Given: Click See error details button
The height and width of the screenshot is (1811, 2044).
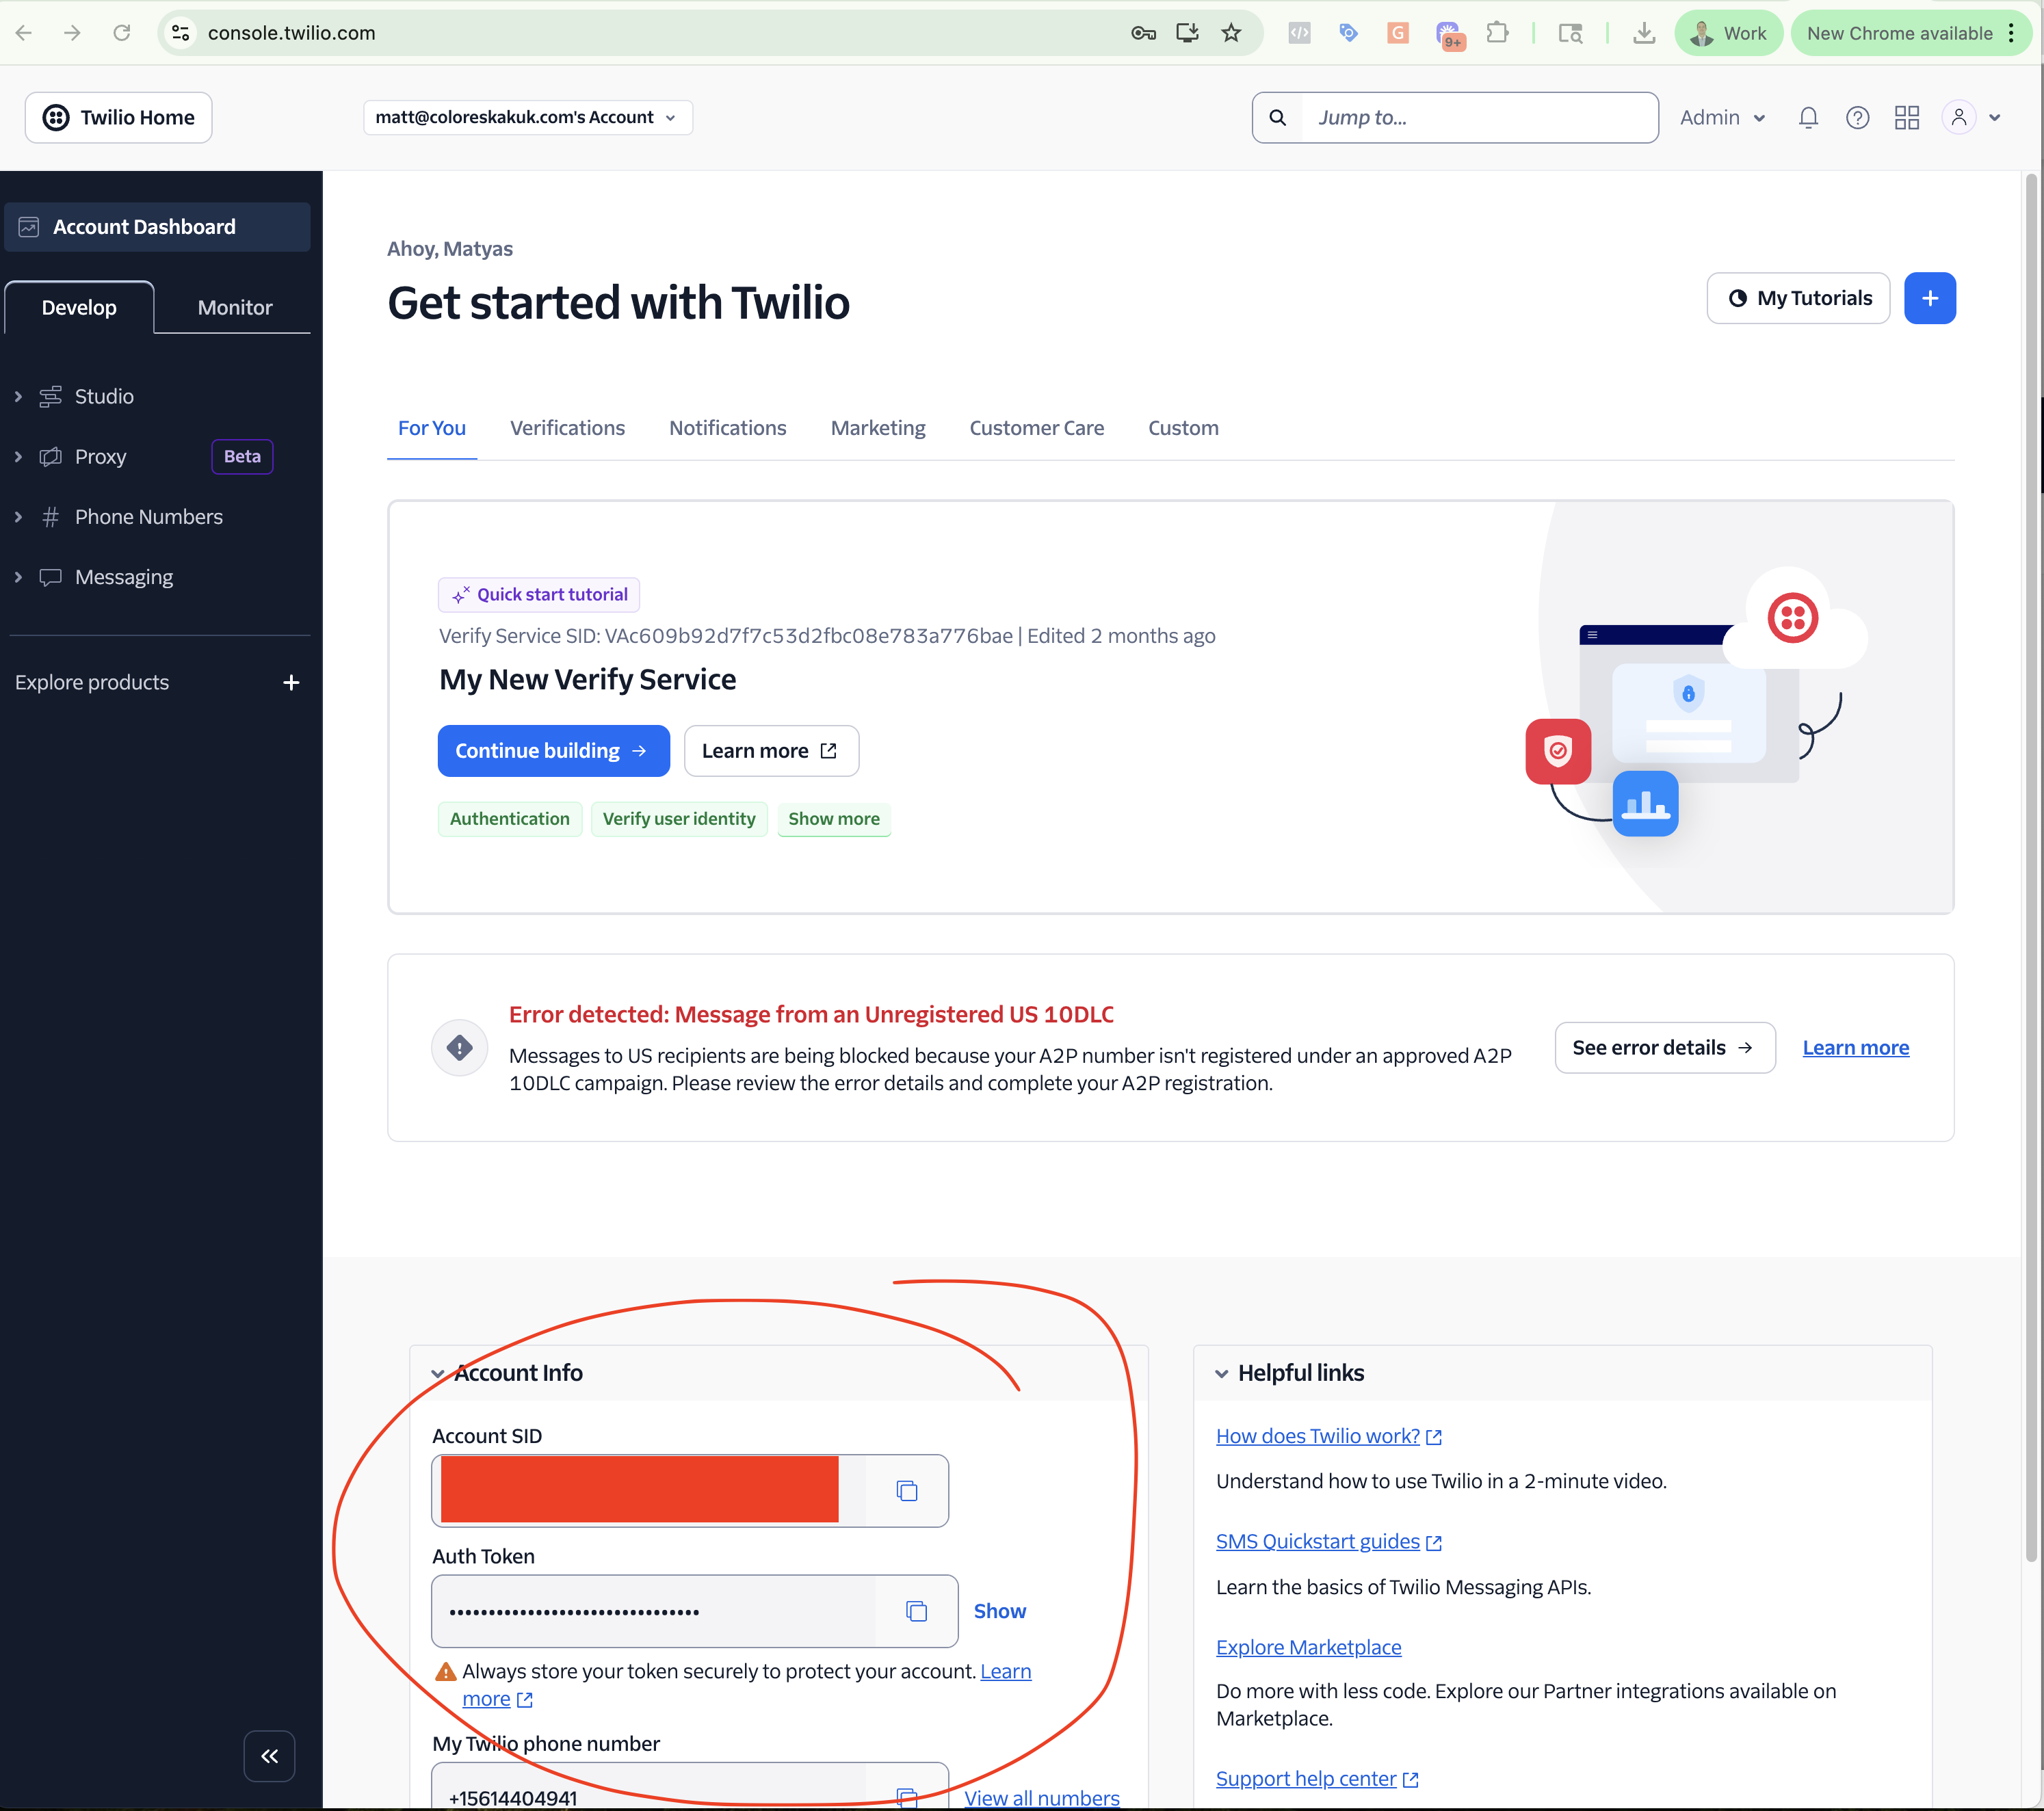Looking at the screenshot, I should (1664, 1048).
